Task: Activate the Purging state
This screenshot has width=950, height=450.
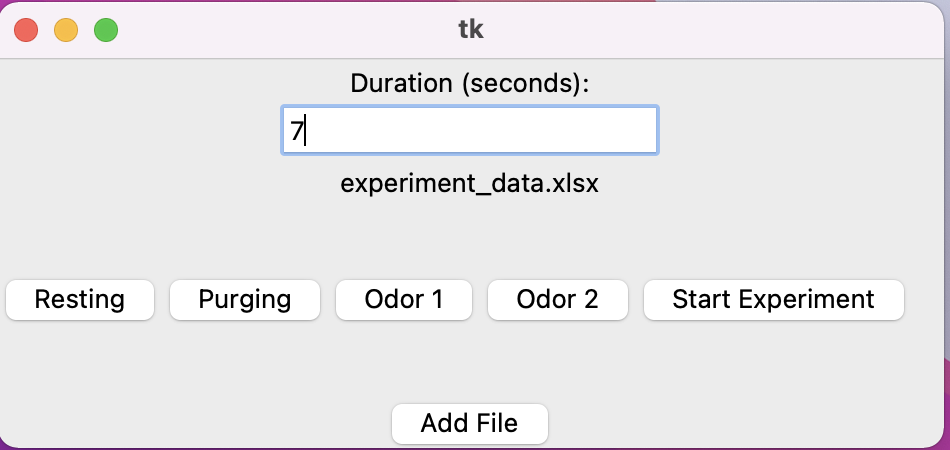Action: (x=245, y=299)
